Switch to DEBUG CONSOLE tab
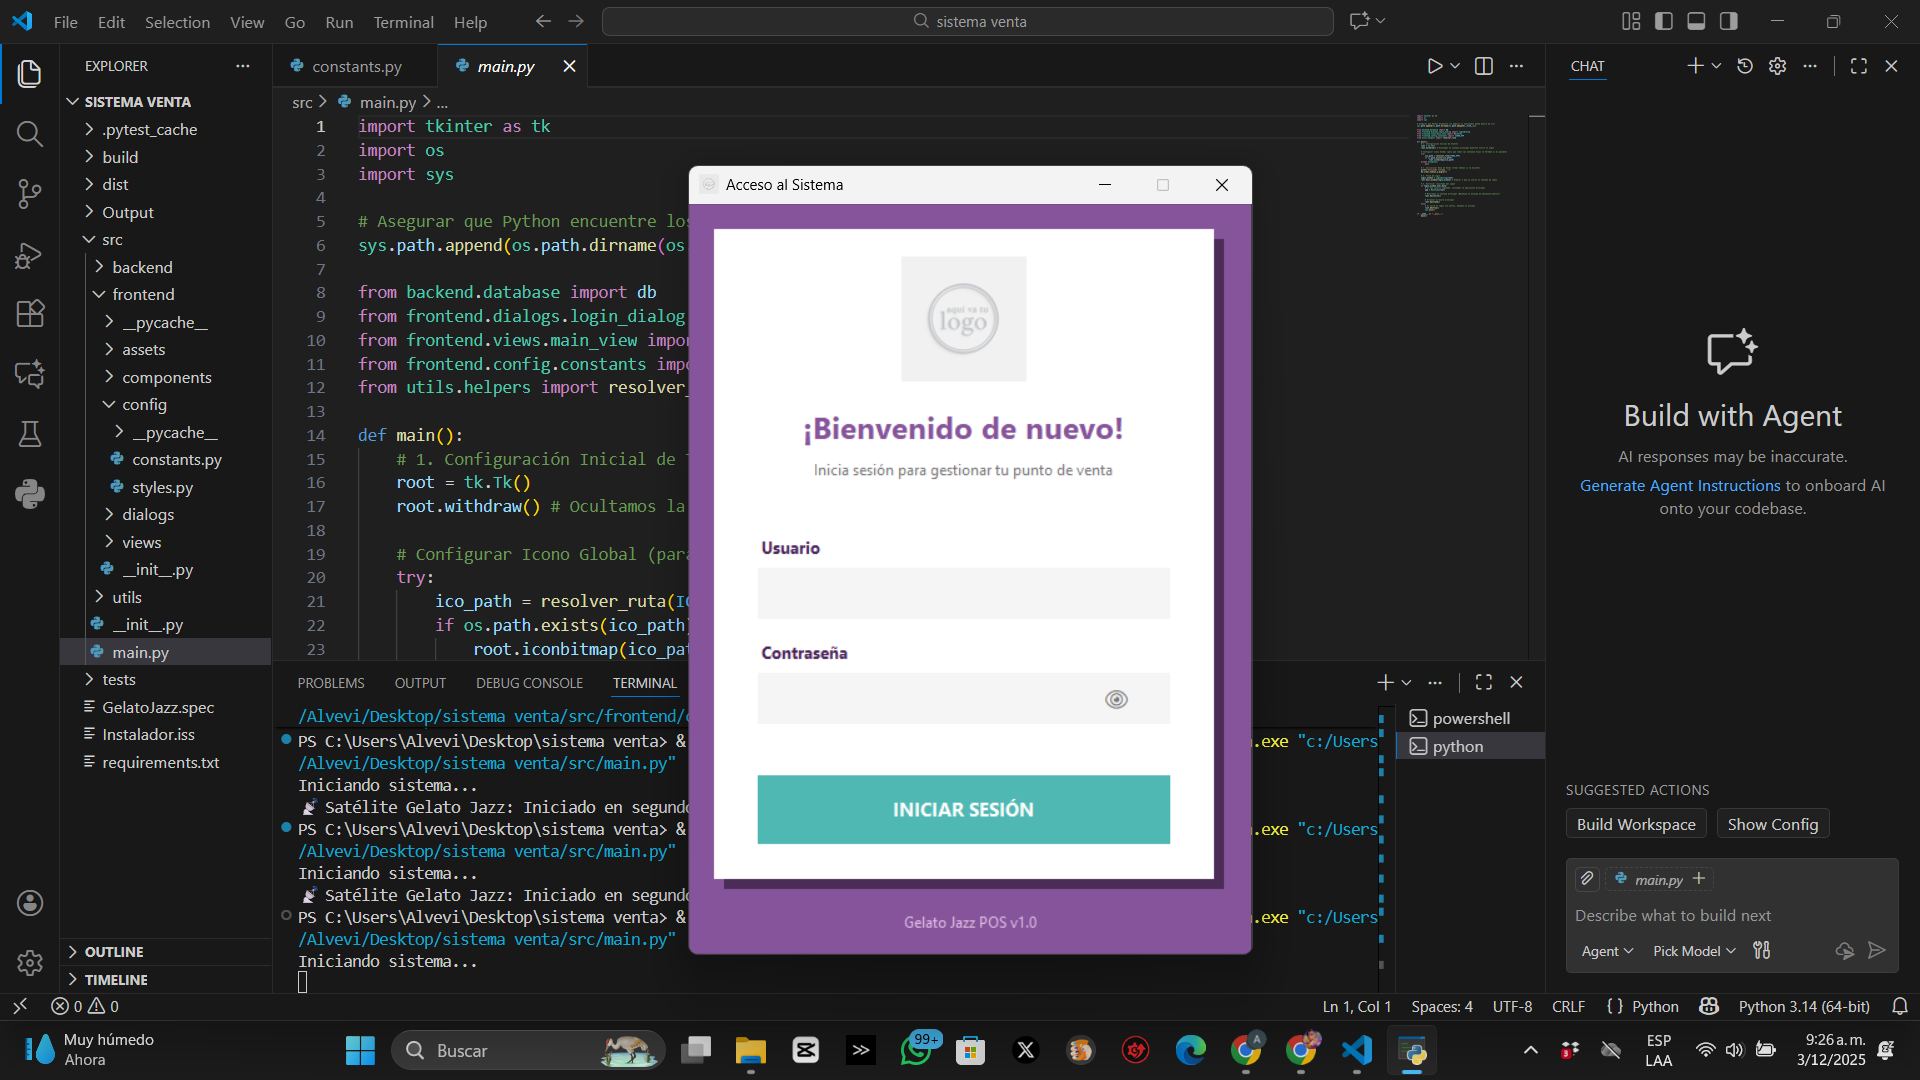 (529, 683)
